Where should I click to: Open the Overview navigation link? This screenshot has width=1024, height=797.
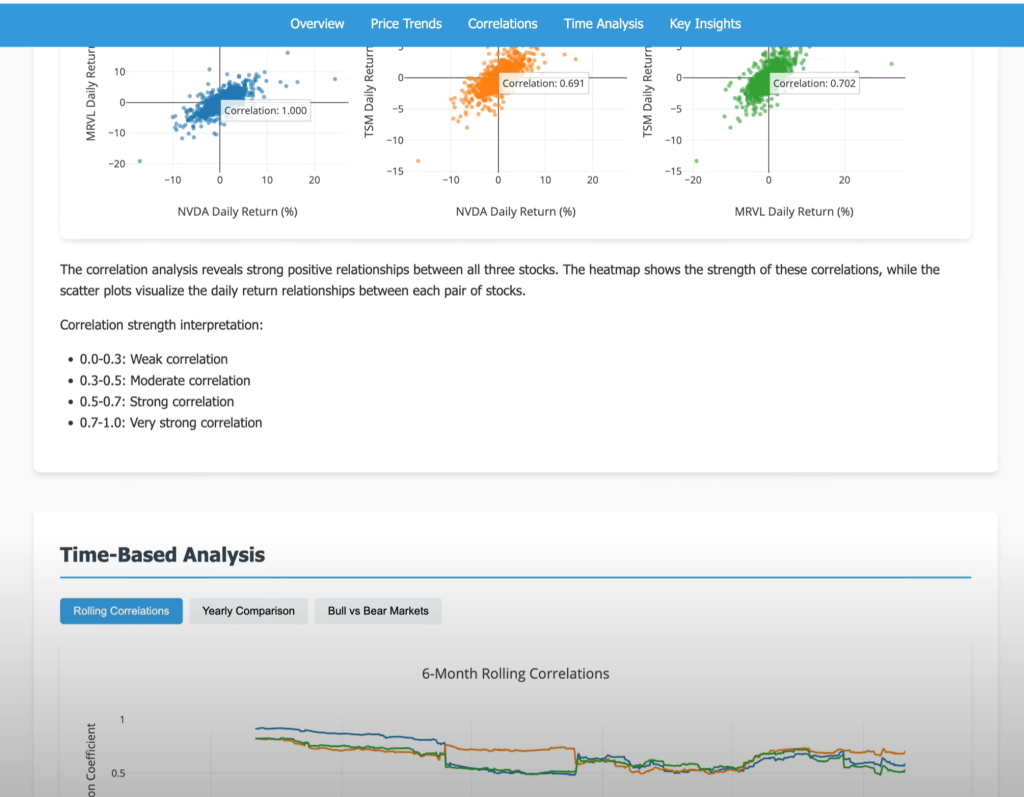click(x=317, y=24)
